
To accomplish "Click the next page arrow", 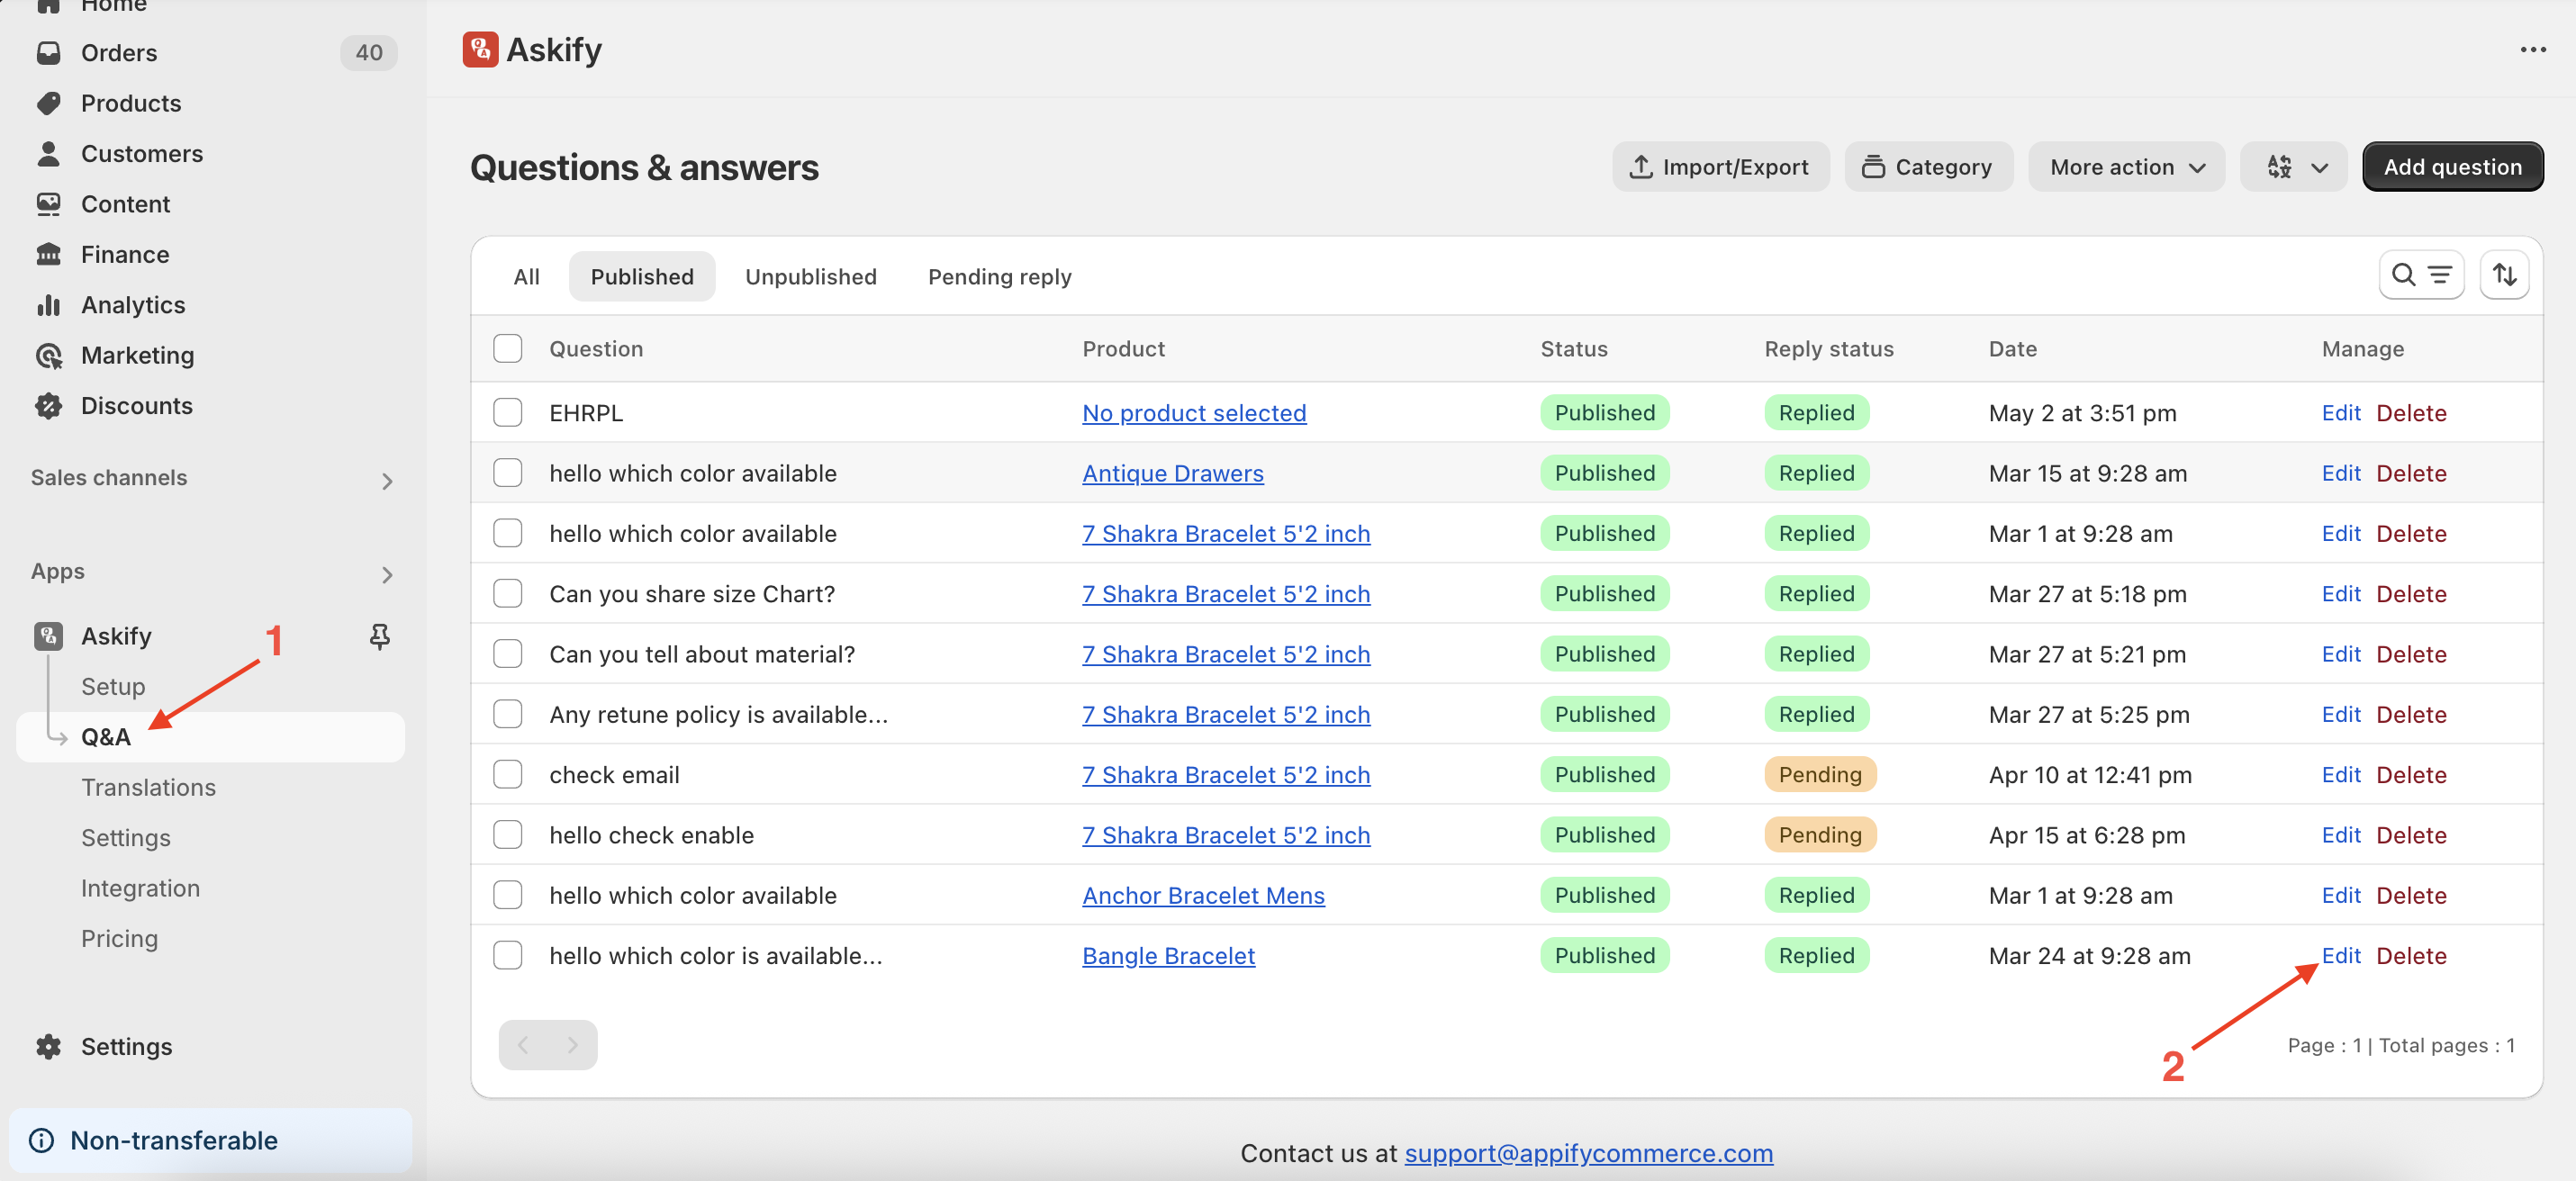I will tap(572, 1045).
